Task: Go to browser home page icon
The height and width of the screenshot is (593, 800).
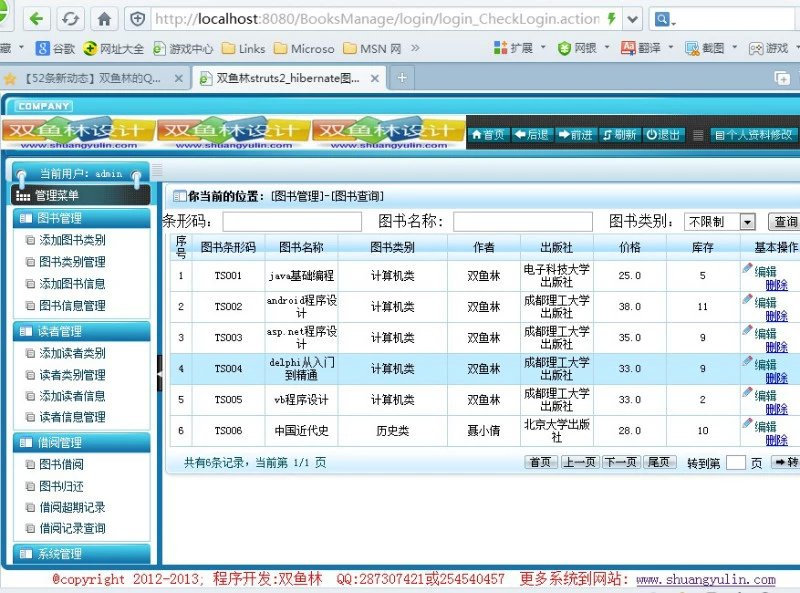Action: [104, 19]
